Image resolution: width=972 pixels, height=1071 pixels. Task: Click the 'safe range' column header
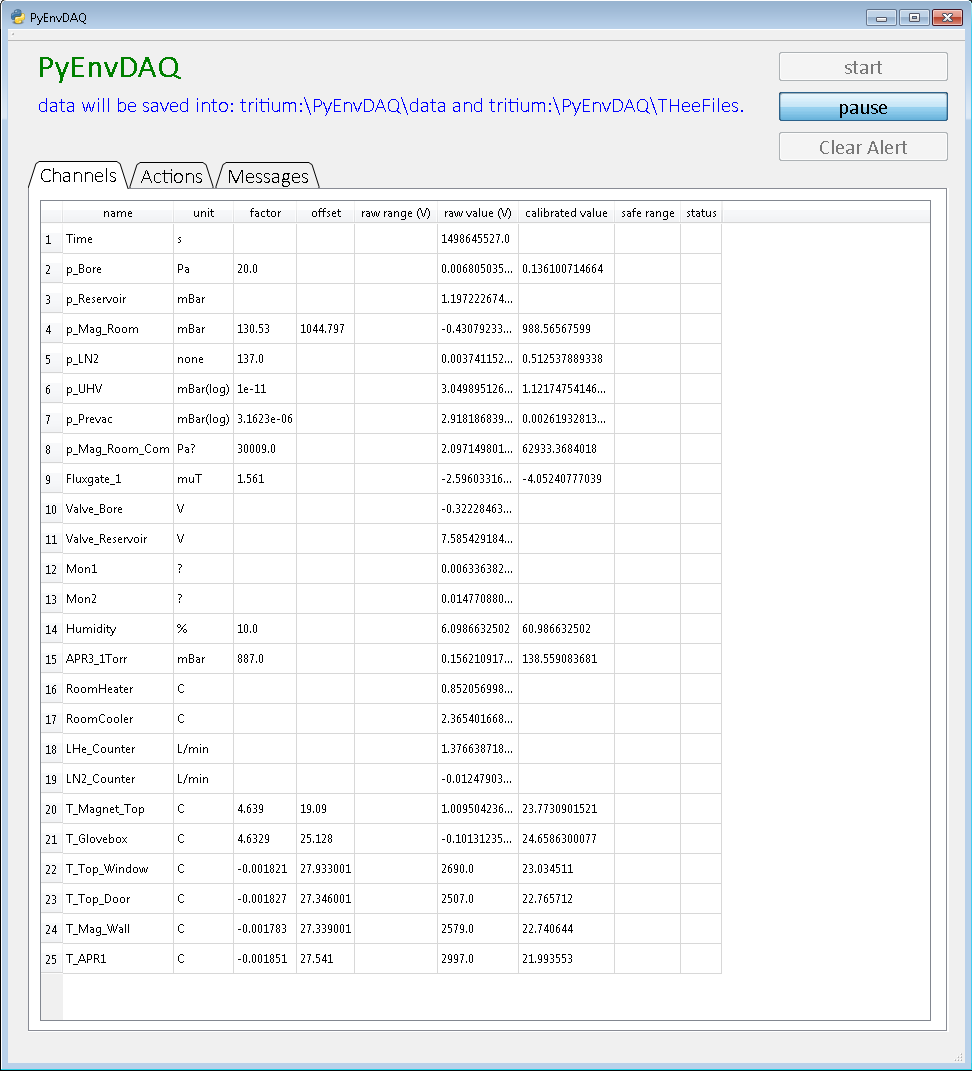(648, 212)
